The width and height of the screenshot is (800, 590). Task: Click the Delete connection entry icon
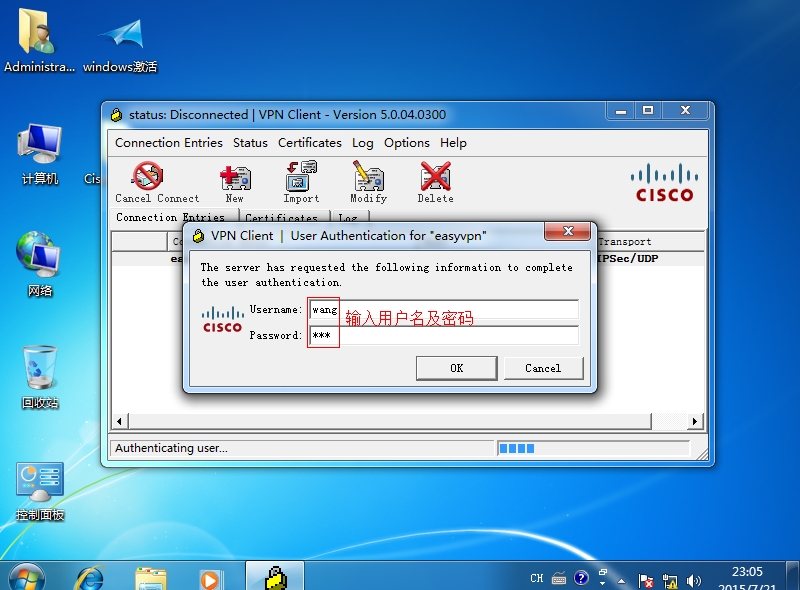(x=435, y=182)
